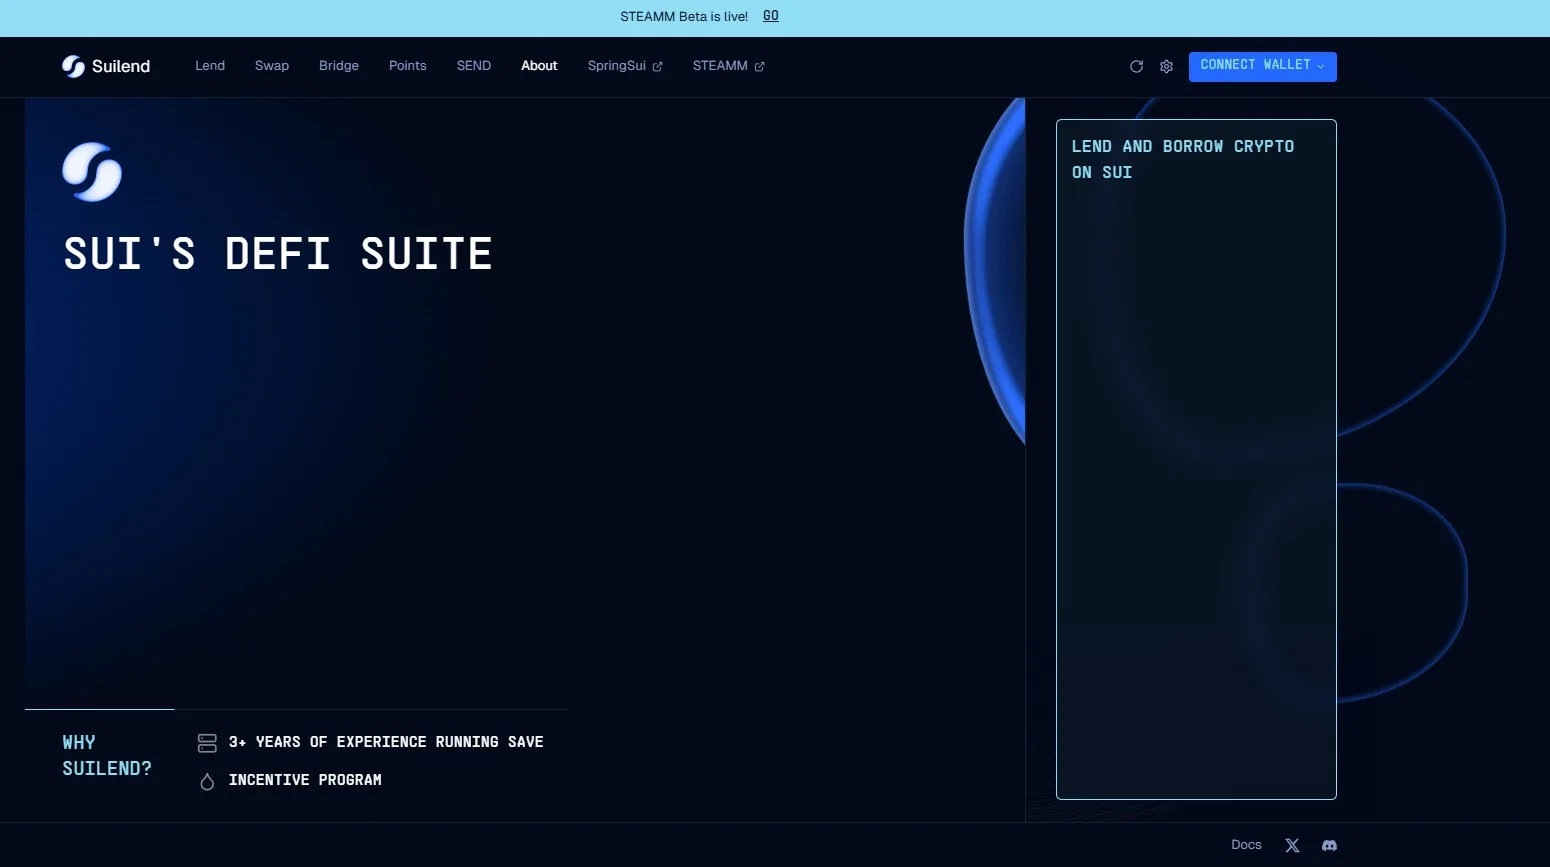
Task: Select the About nav item
Action: tap(539, 66)
